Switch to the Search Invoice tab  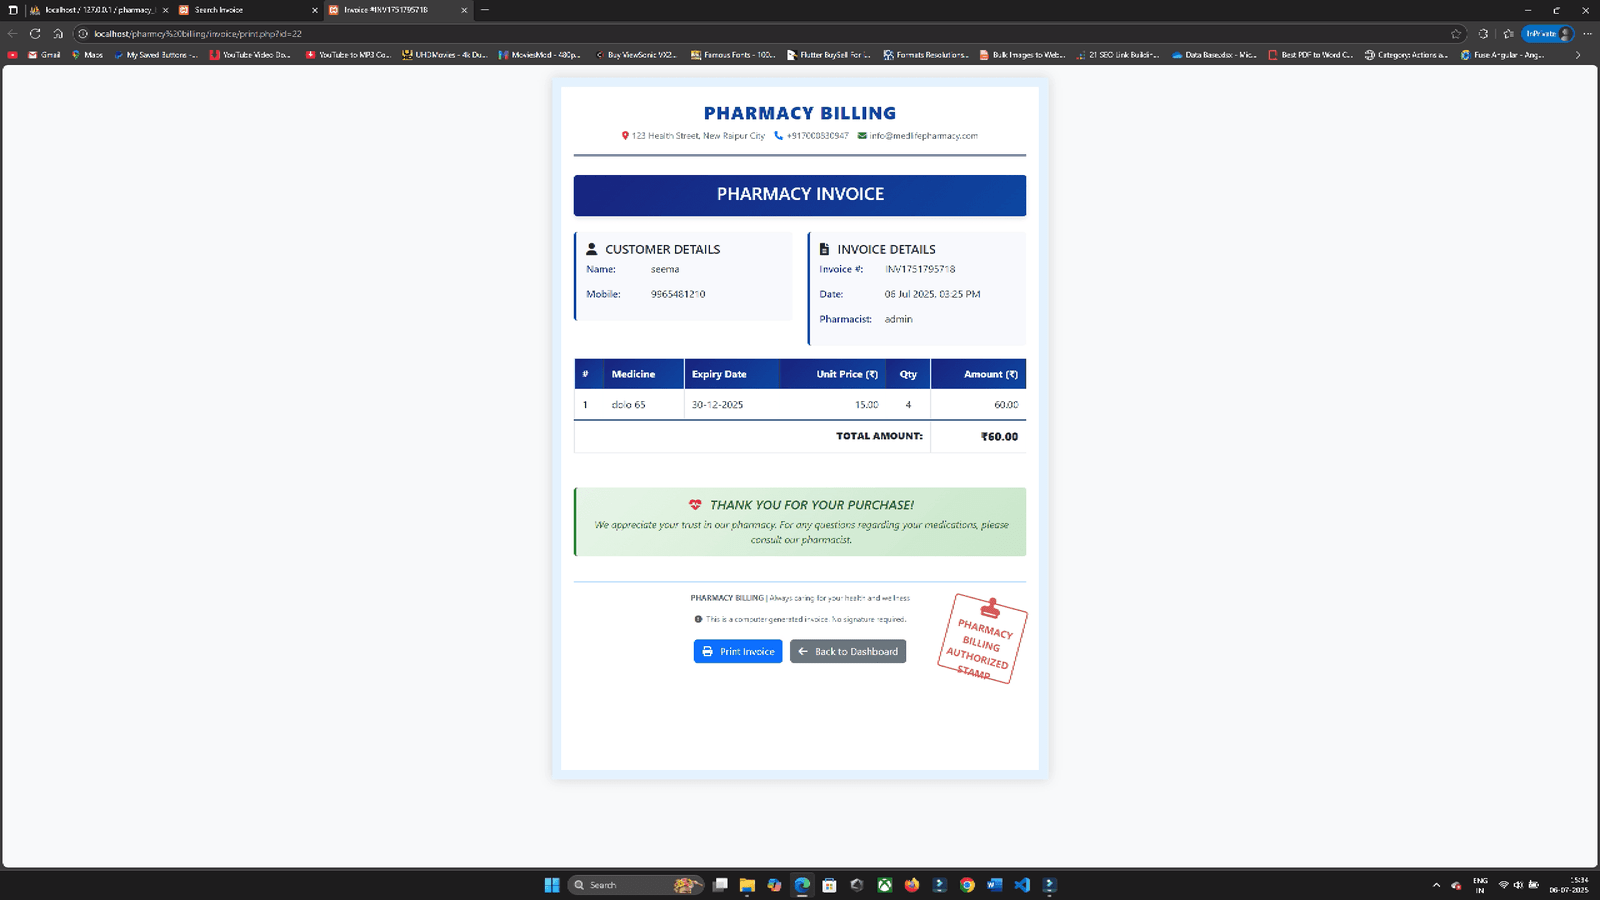coord(240,10)
